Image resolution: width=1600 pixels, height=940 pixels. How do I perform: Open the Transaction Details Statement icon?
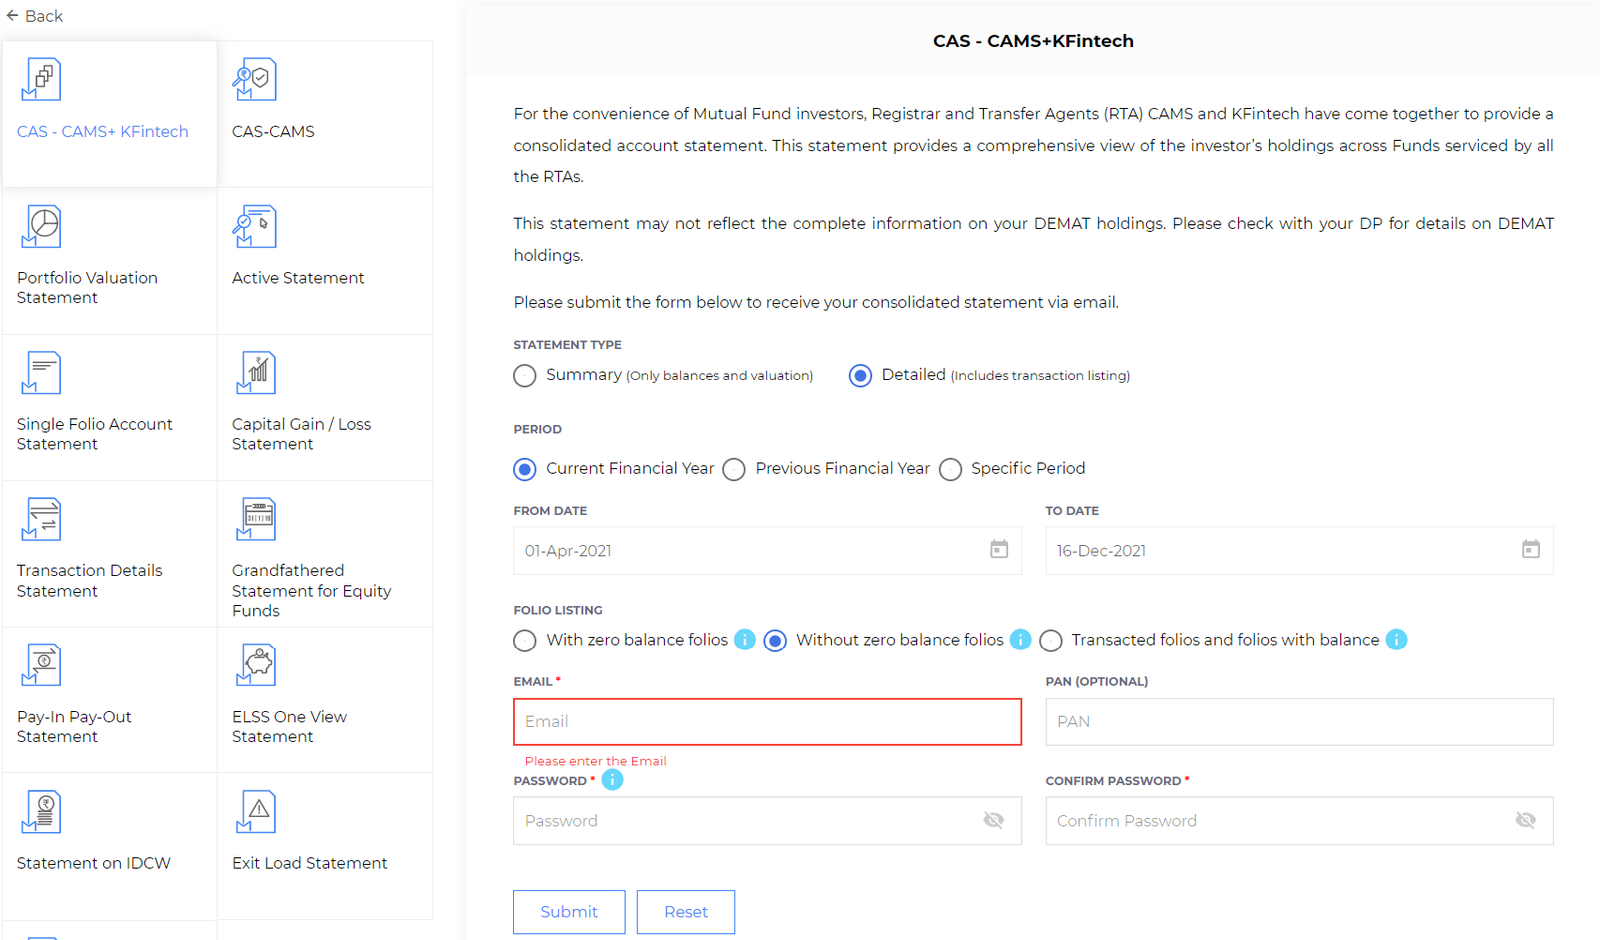[x=41, y=520]
